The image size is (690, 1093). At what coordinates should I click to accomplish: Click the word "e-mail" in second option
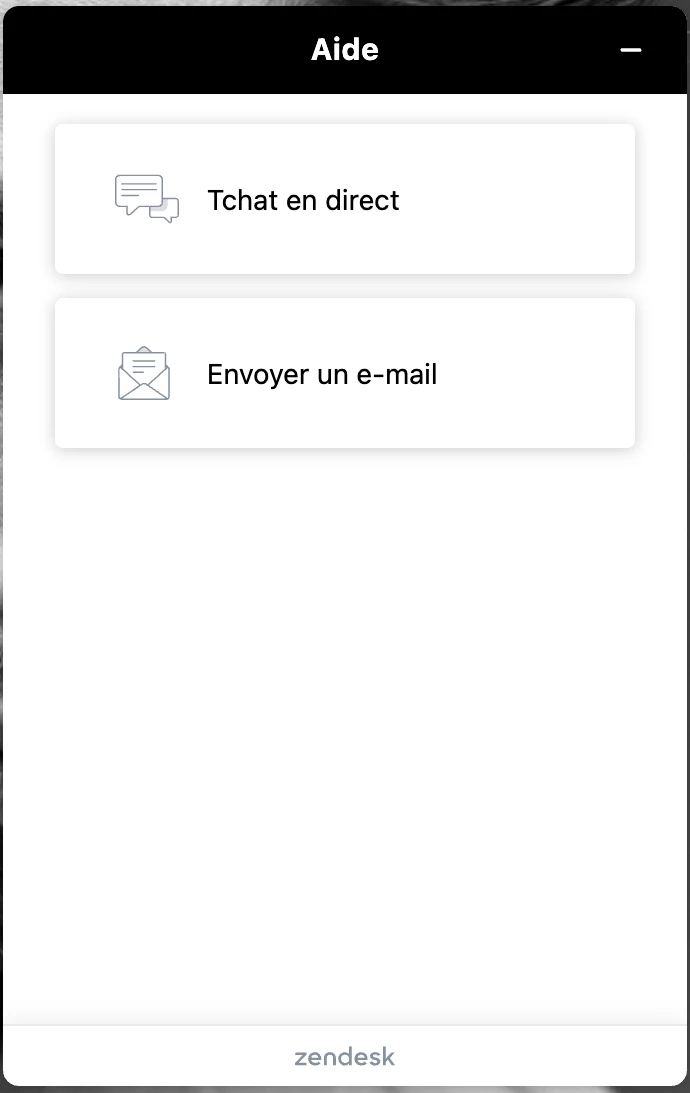tap(397, 374)
